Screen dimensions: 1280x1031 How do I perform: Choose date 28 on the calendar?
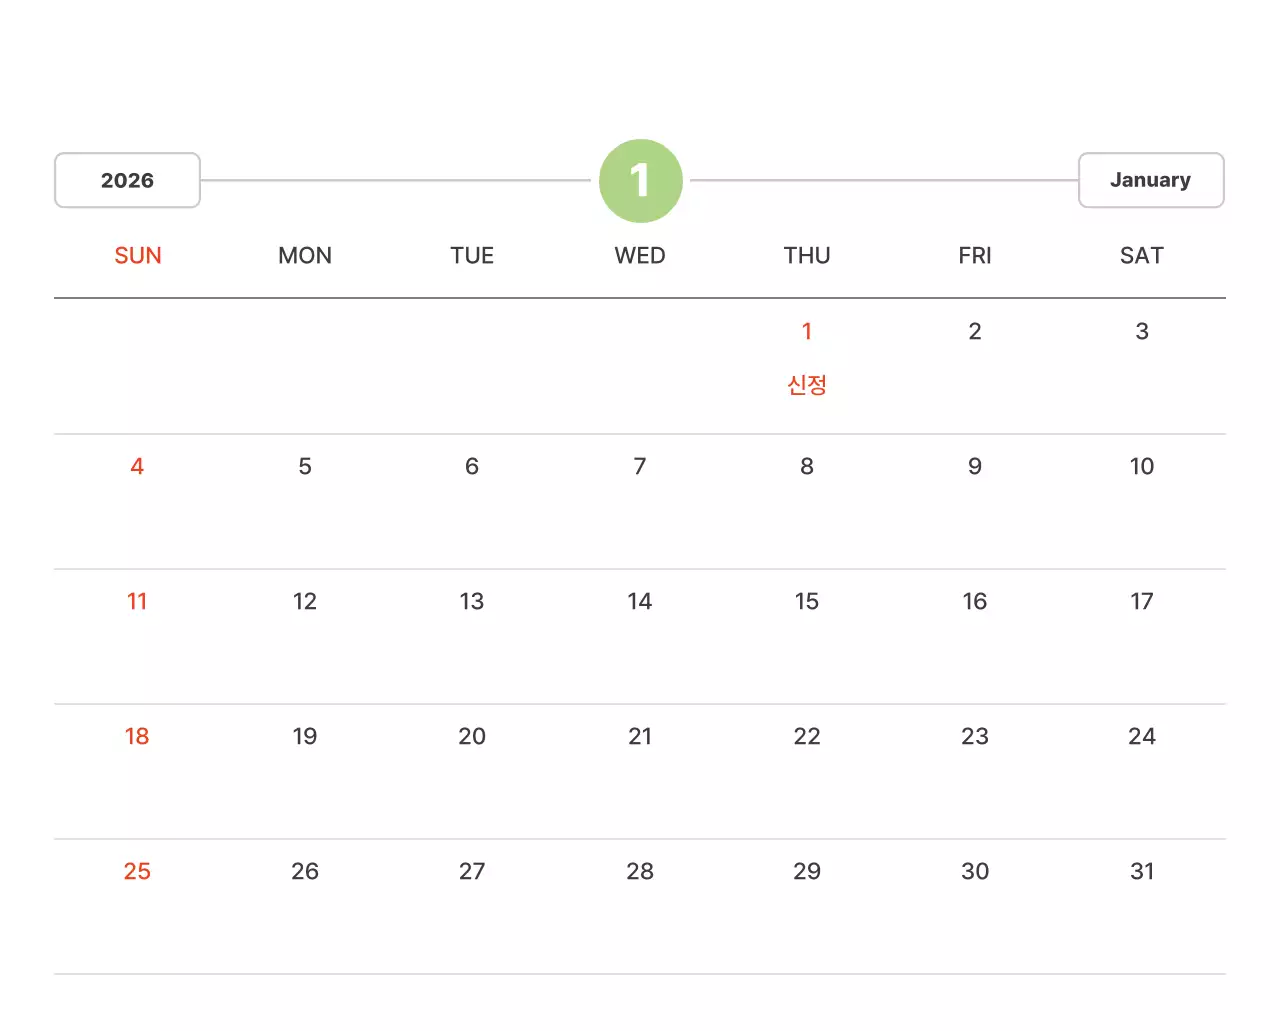(x=640, y=872)
